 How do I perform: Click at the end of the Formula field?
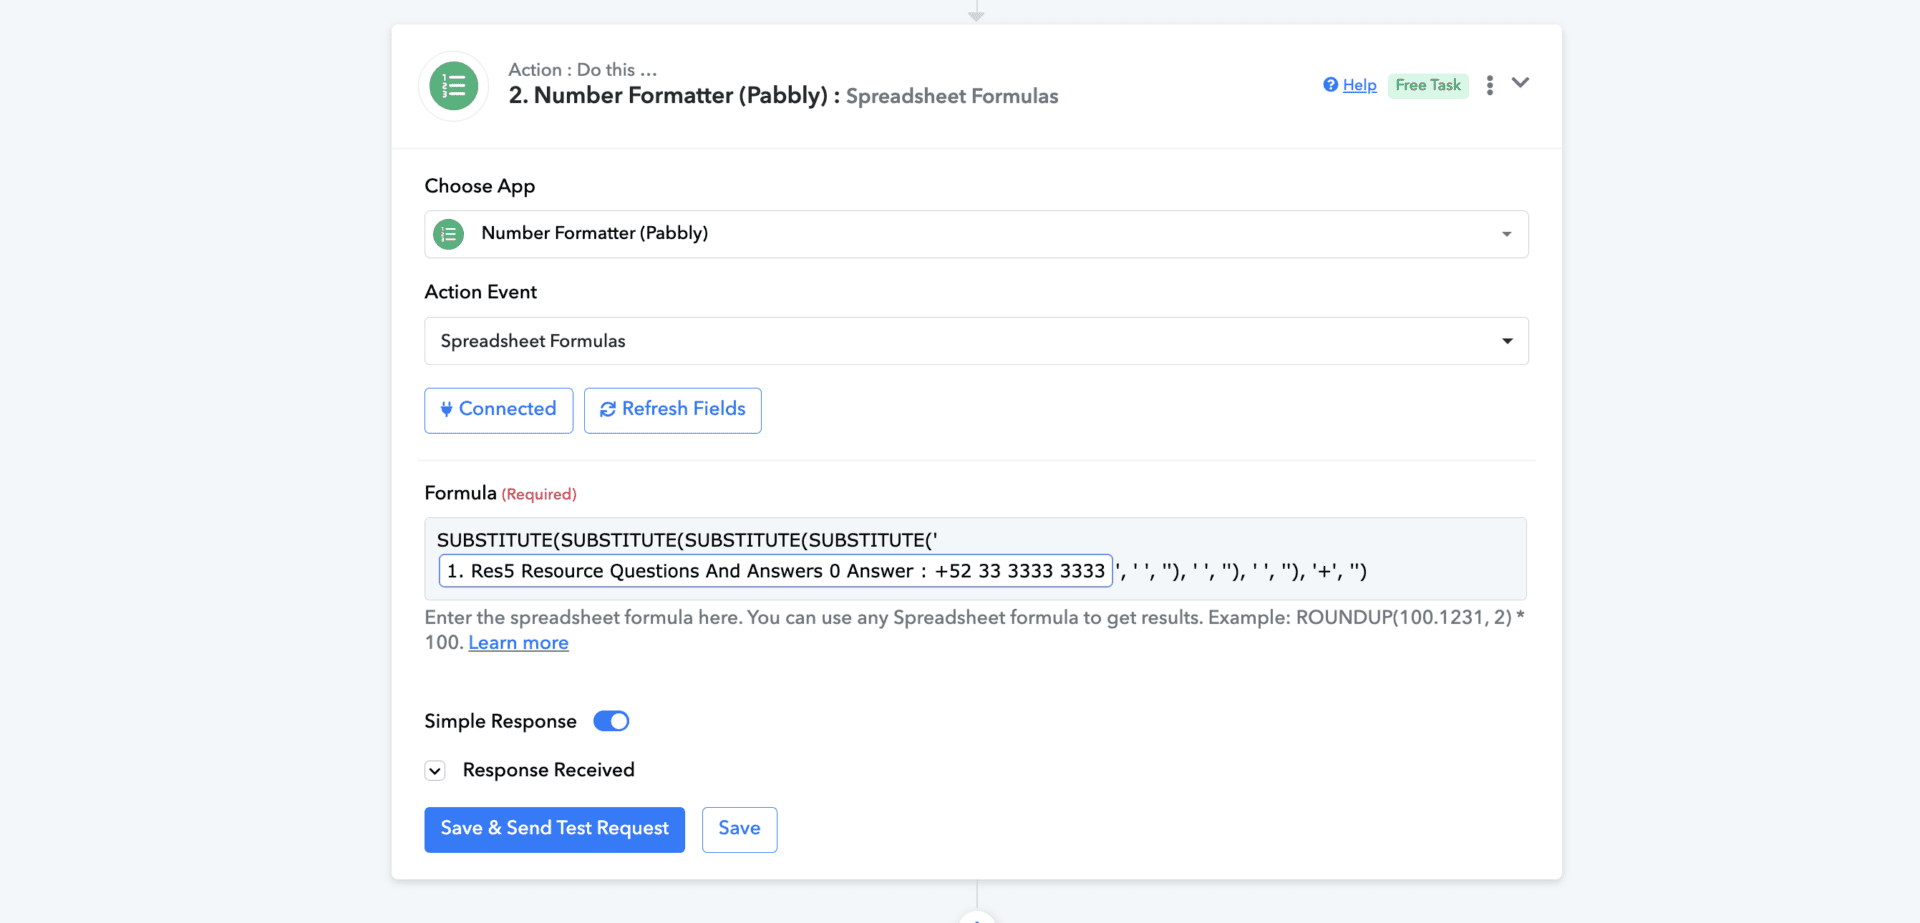pyautogui.click(x=1440, y=571)
